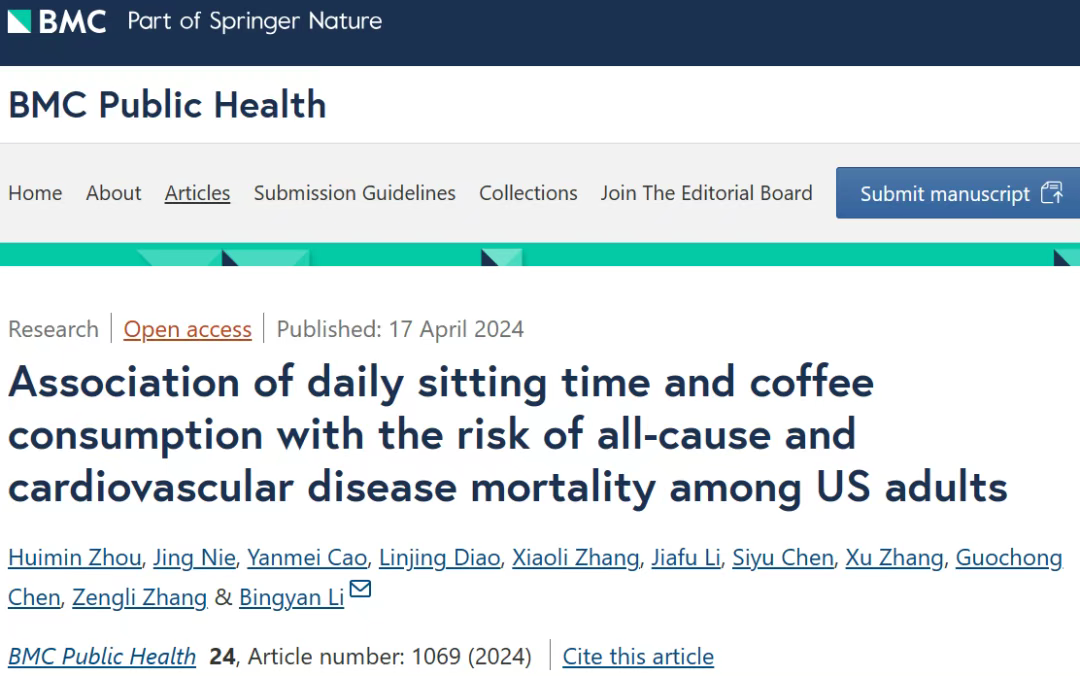Screen dimensions: 1080x676
Task: Follow the Open access link
Action: tap(187, 329)
